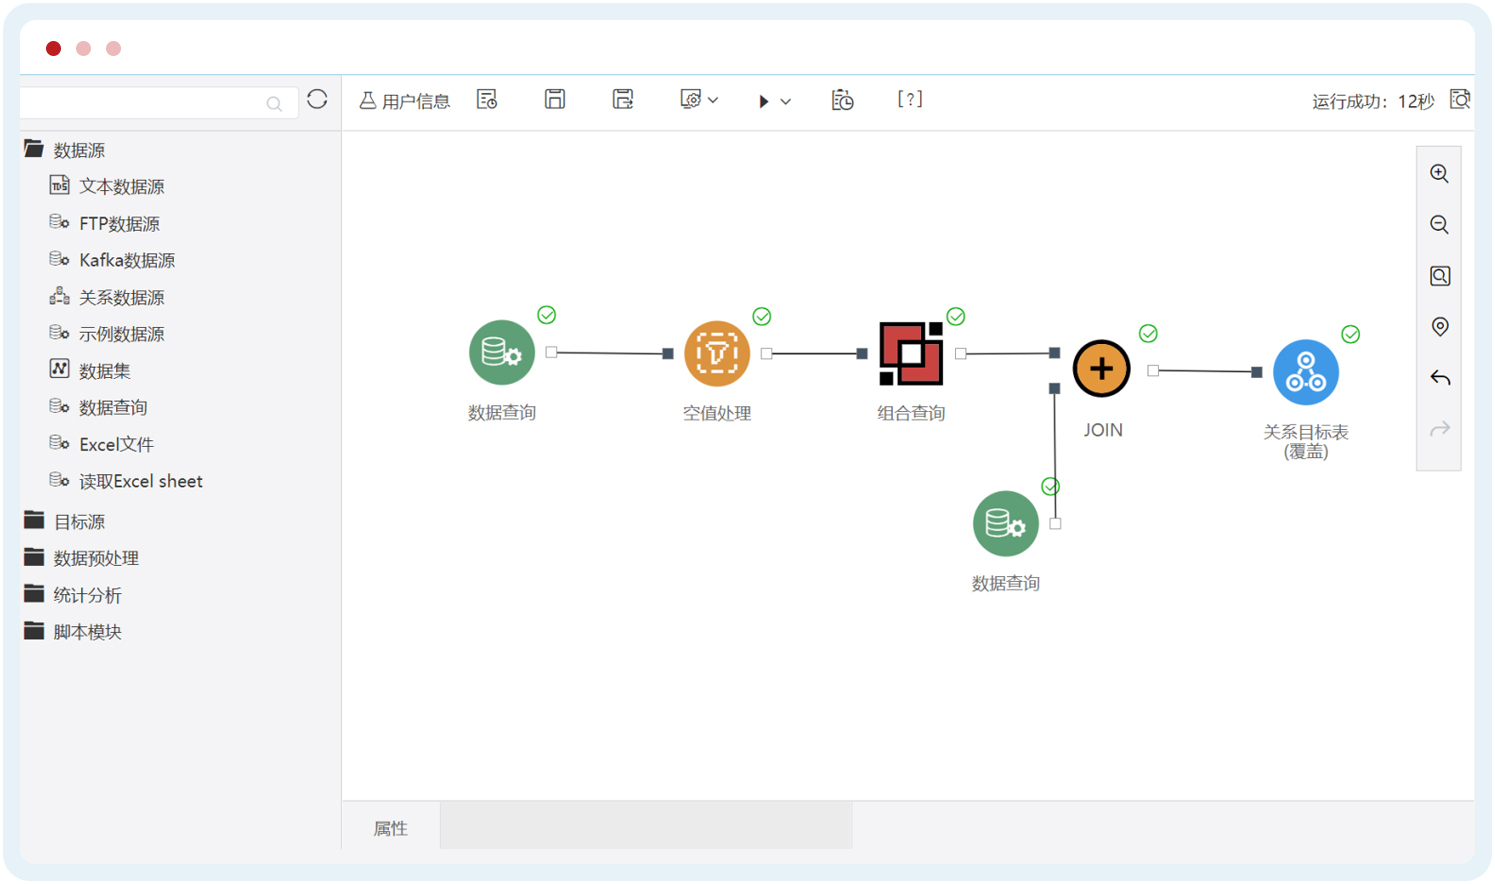1495x884 pixels.
Task: Click the save floppy-disk toolbar icon
Action: [x=555, y=99]
